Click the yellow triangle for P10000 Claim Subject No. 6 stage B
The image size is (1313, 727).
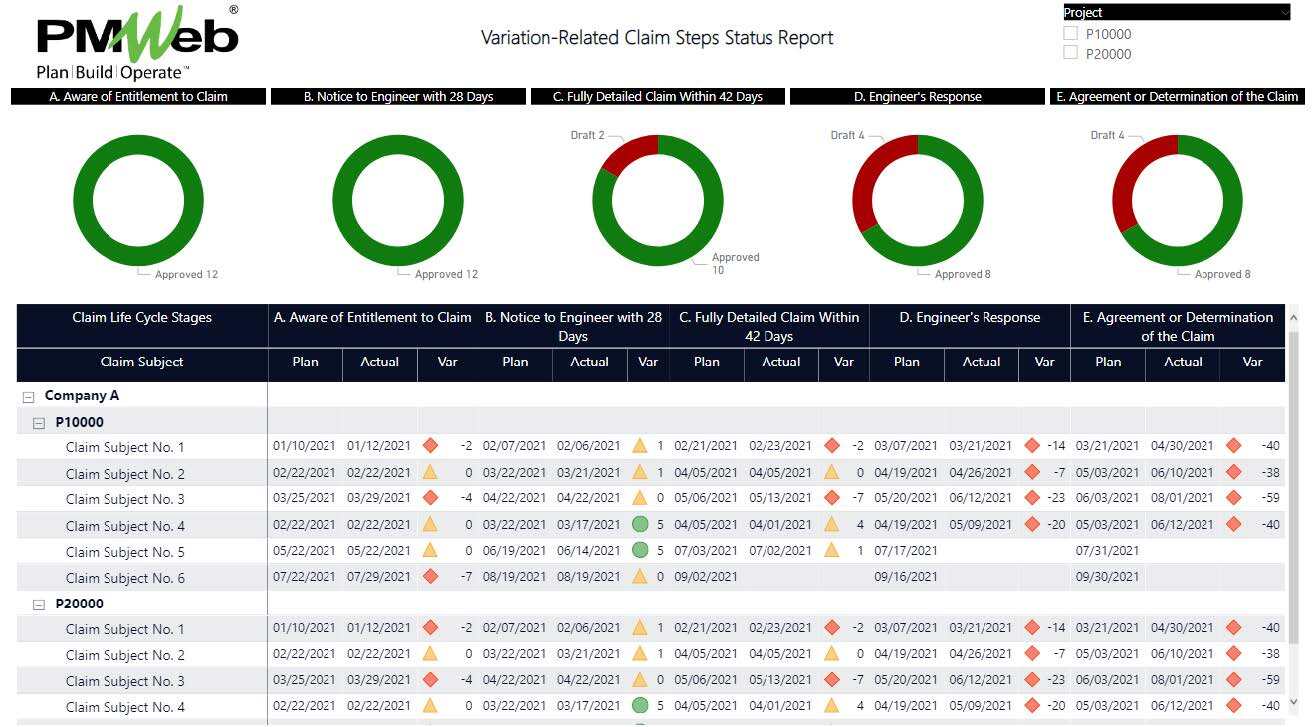point(640,576)
